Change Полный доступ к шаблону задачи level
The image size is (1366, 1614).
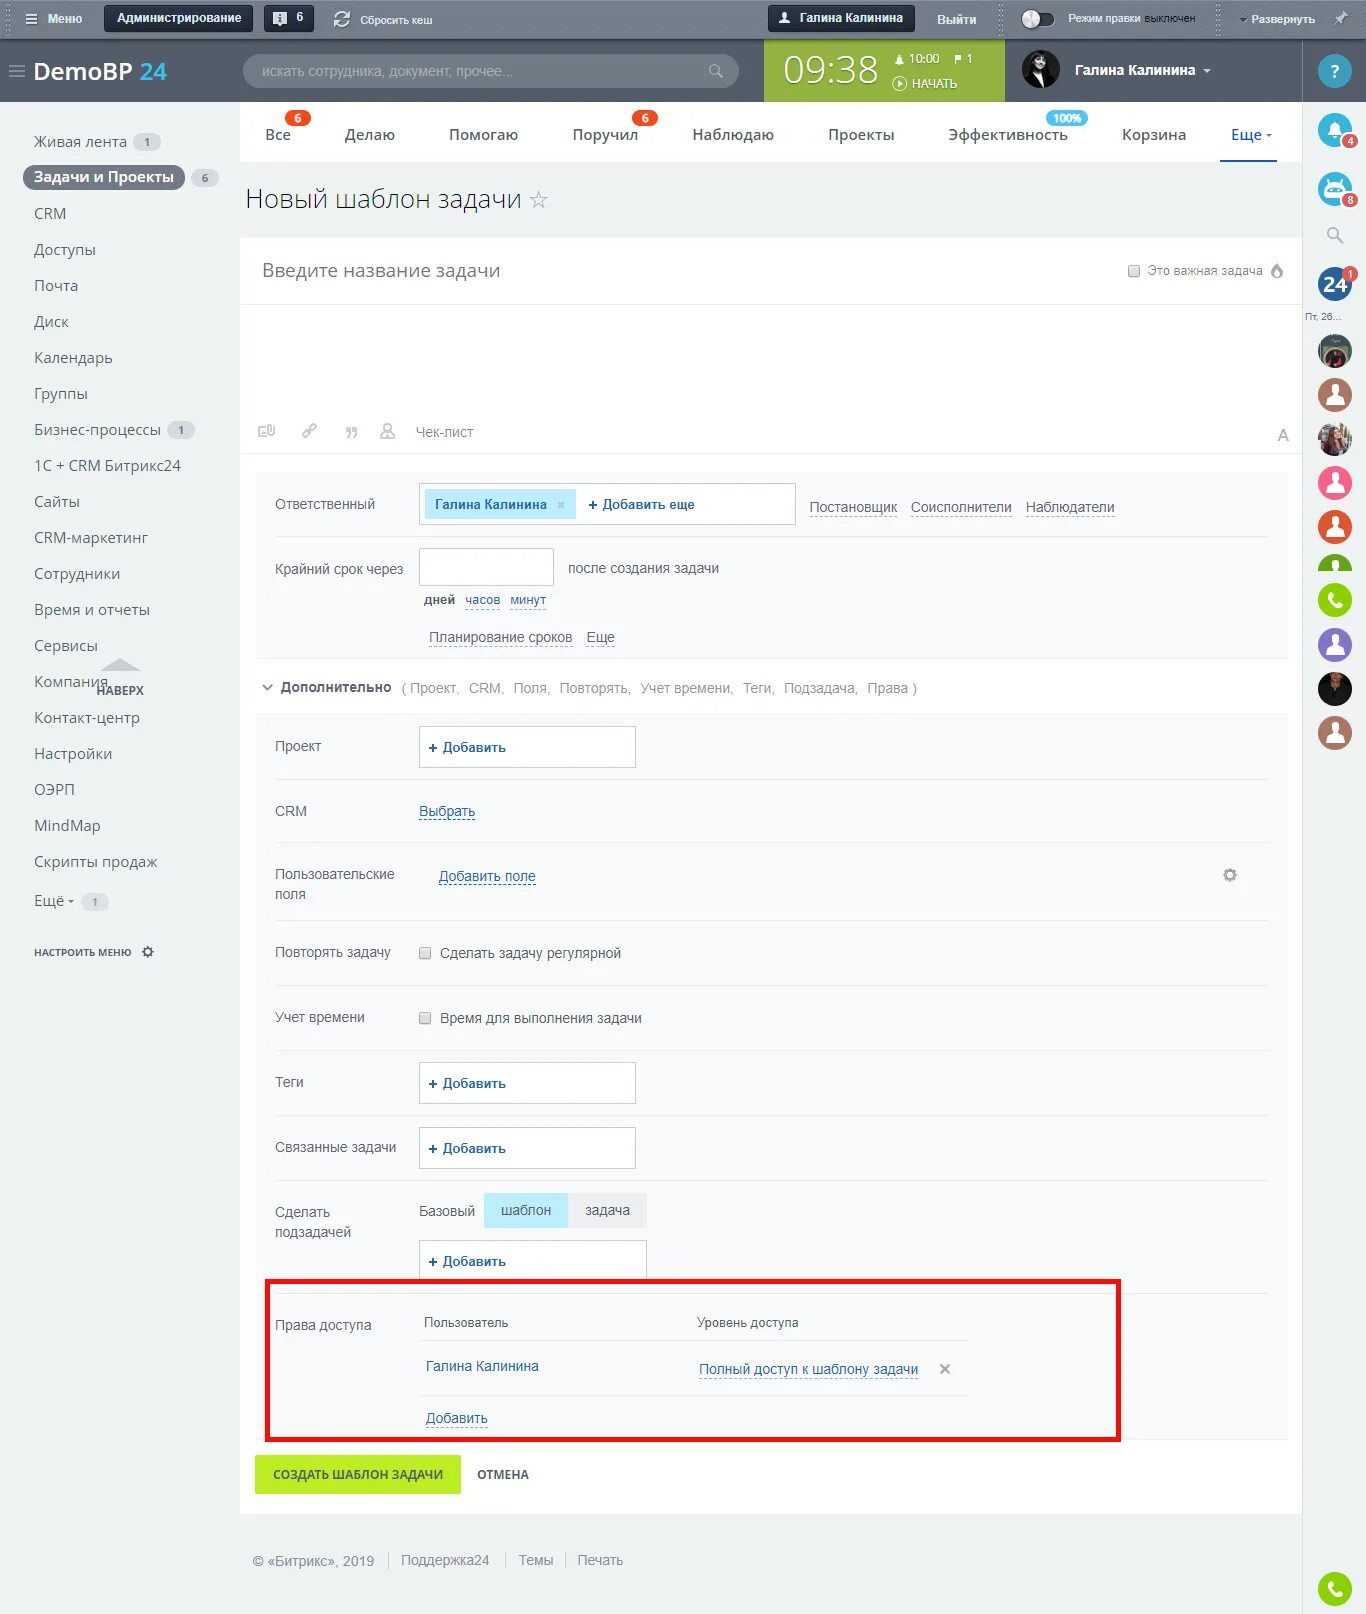click(808, 1369)
